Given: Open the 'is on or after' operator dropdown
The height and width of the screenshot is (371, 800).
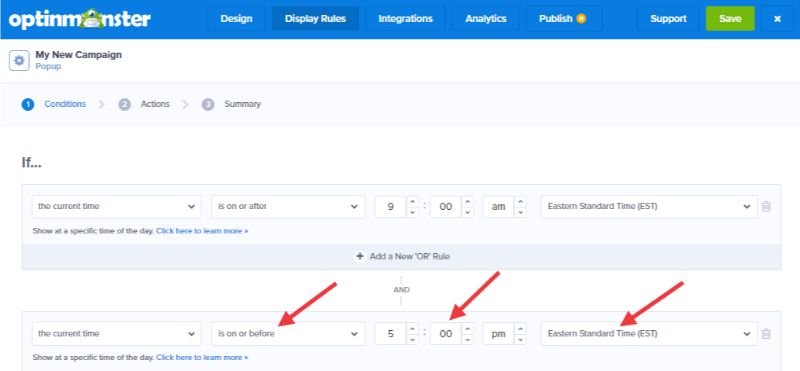Looking at the screenshot, I should 288,207.
